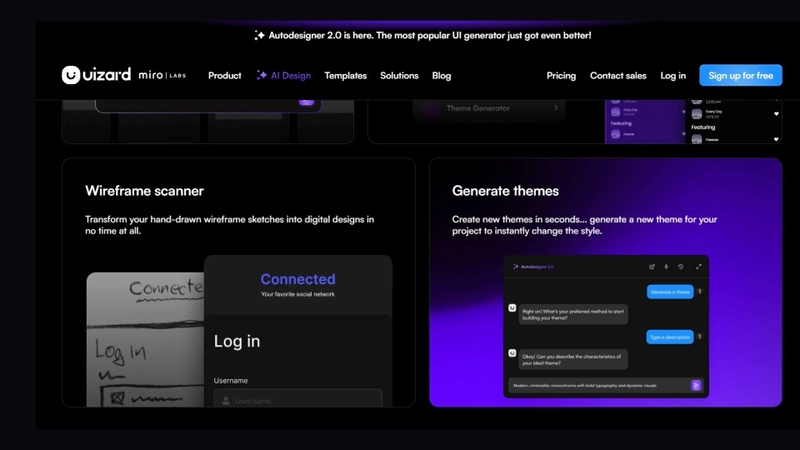Viewport: 800px width, 450px height.
Task: Click lightning bolt icon in chat header
Action: coord(666,266)
